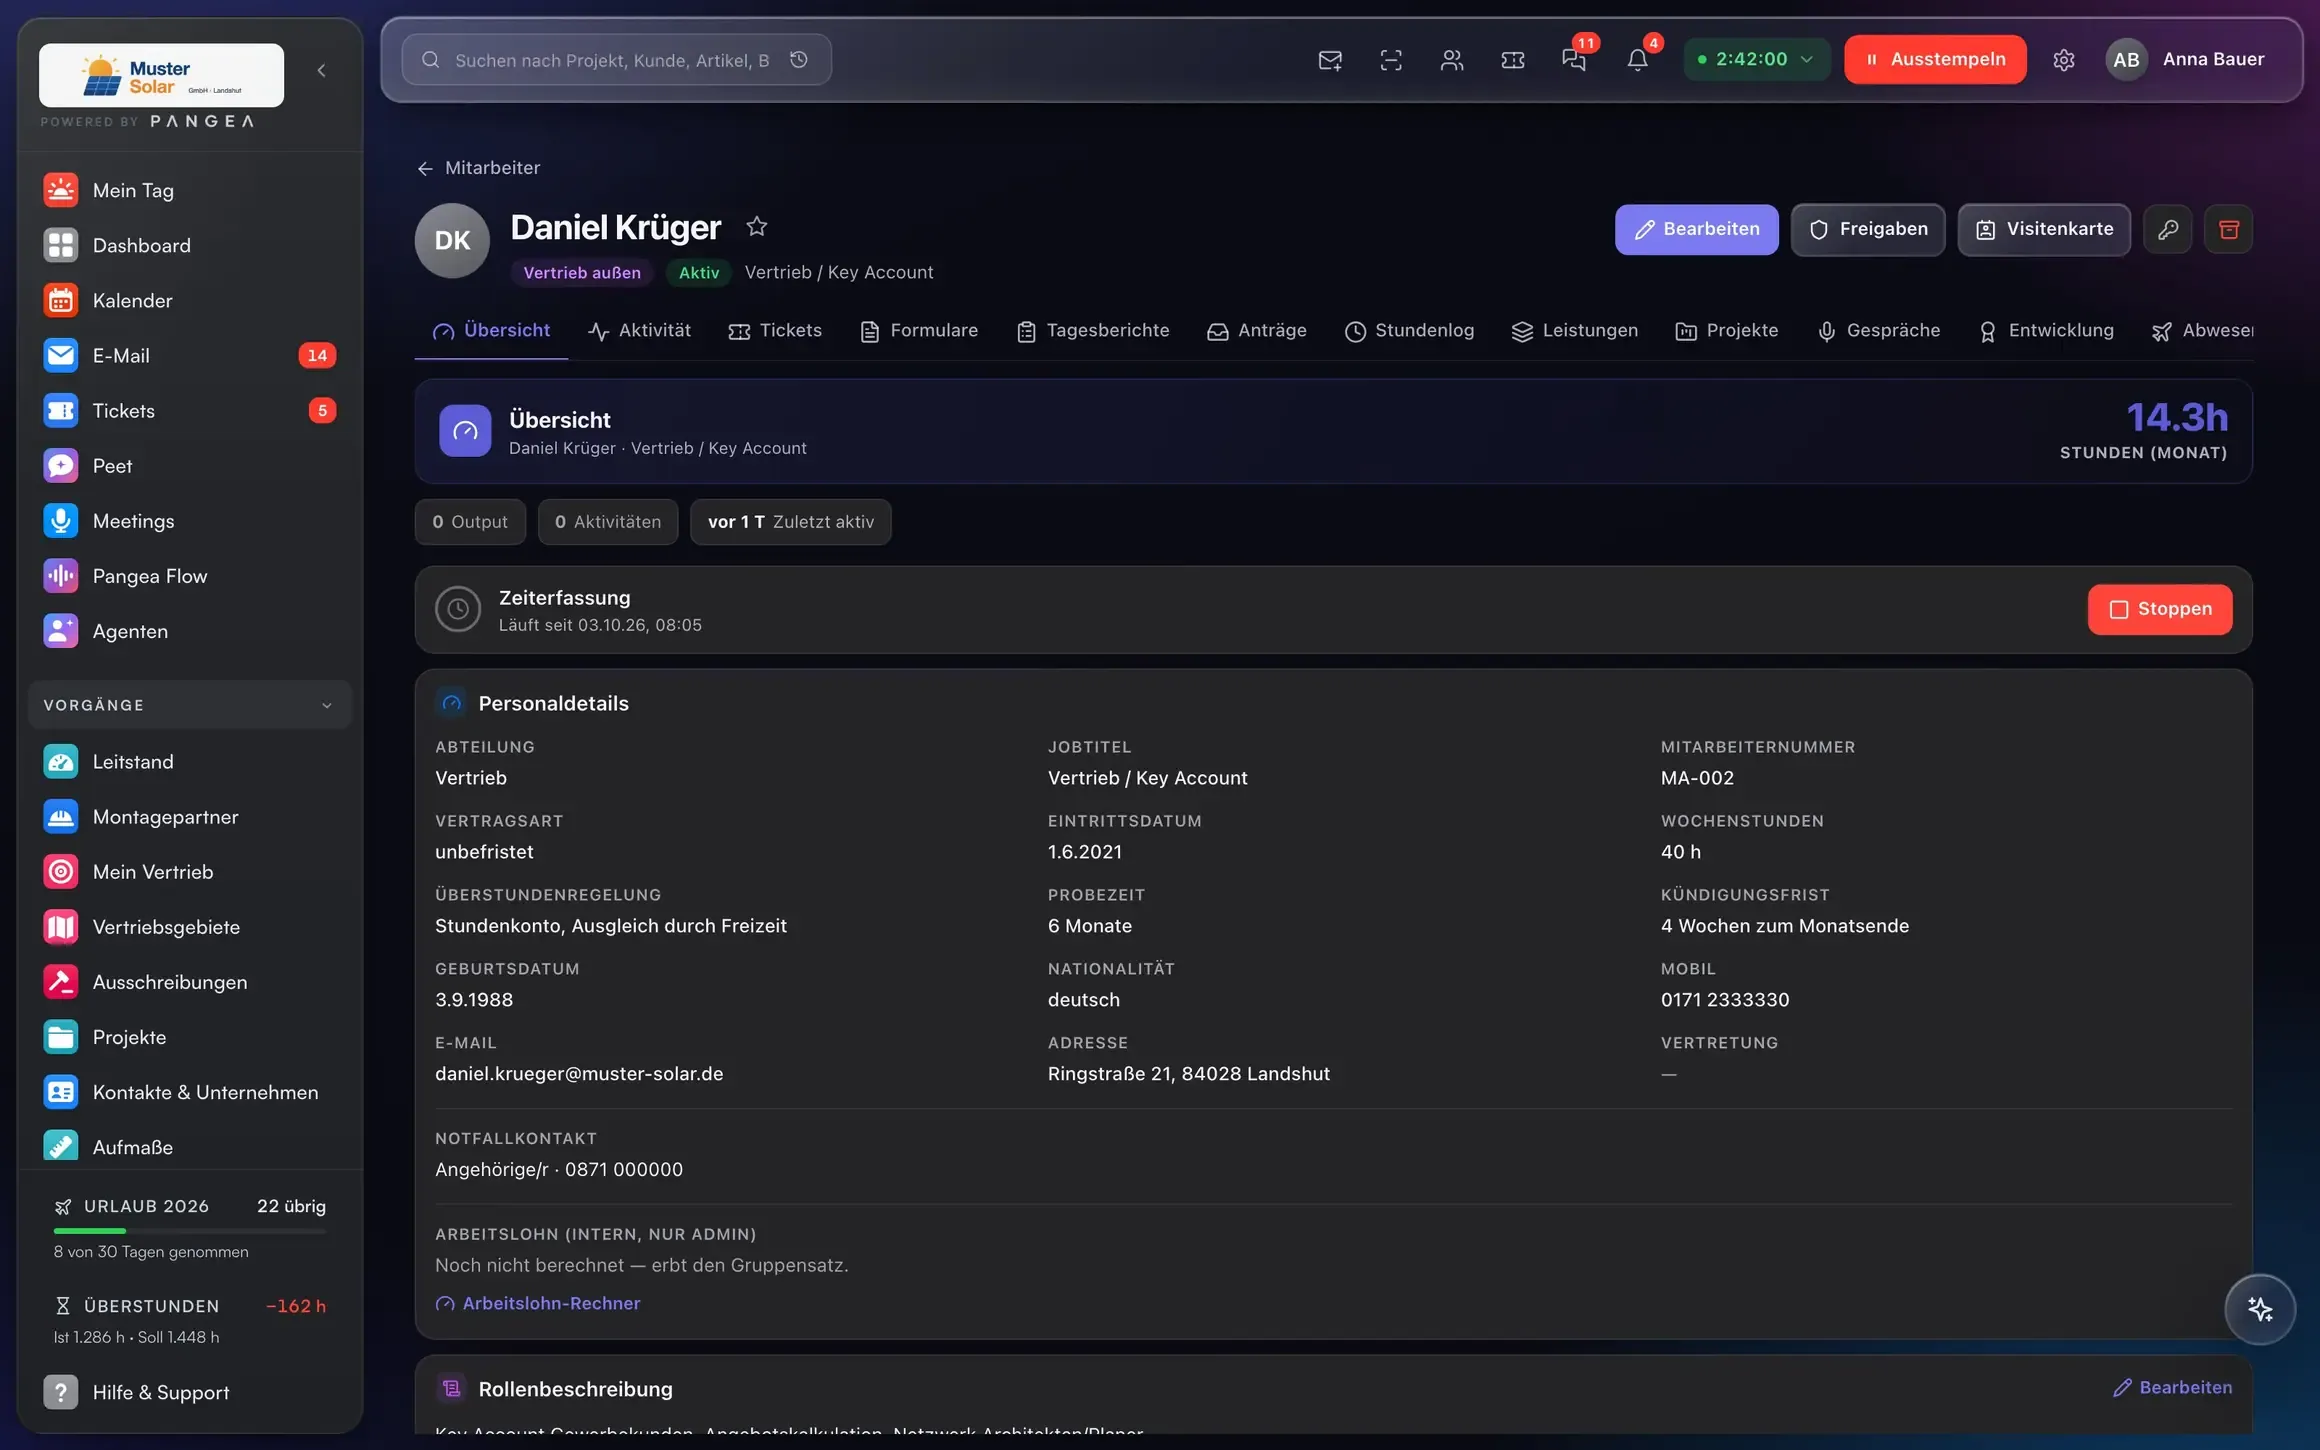
Task: Click the Zuletzt aktiv chip
Action: [790, 522]
